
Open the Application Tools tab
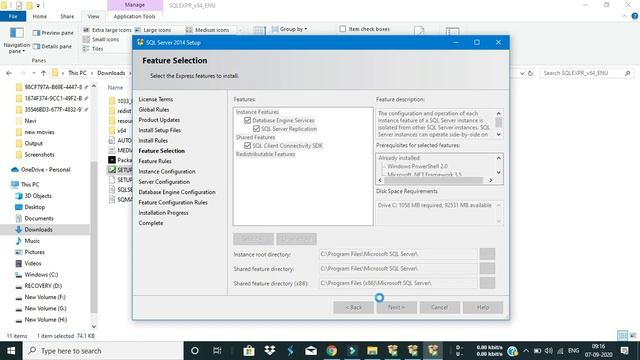[x=135, y=16]
